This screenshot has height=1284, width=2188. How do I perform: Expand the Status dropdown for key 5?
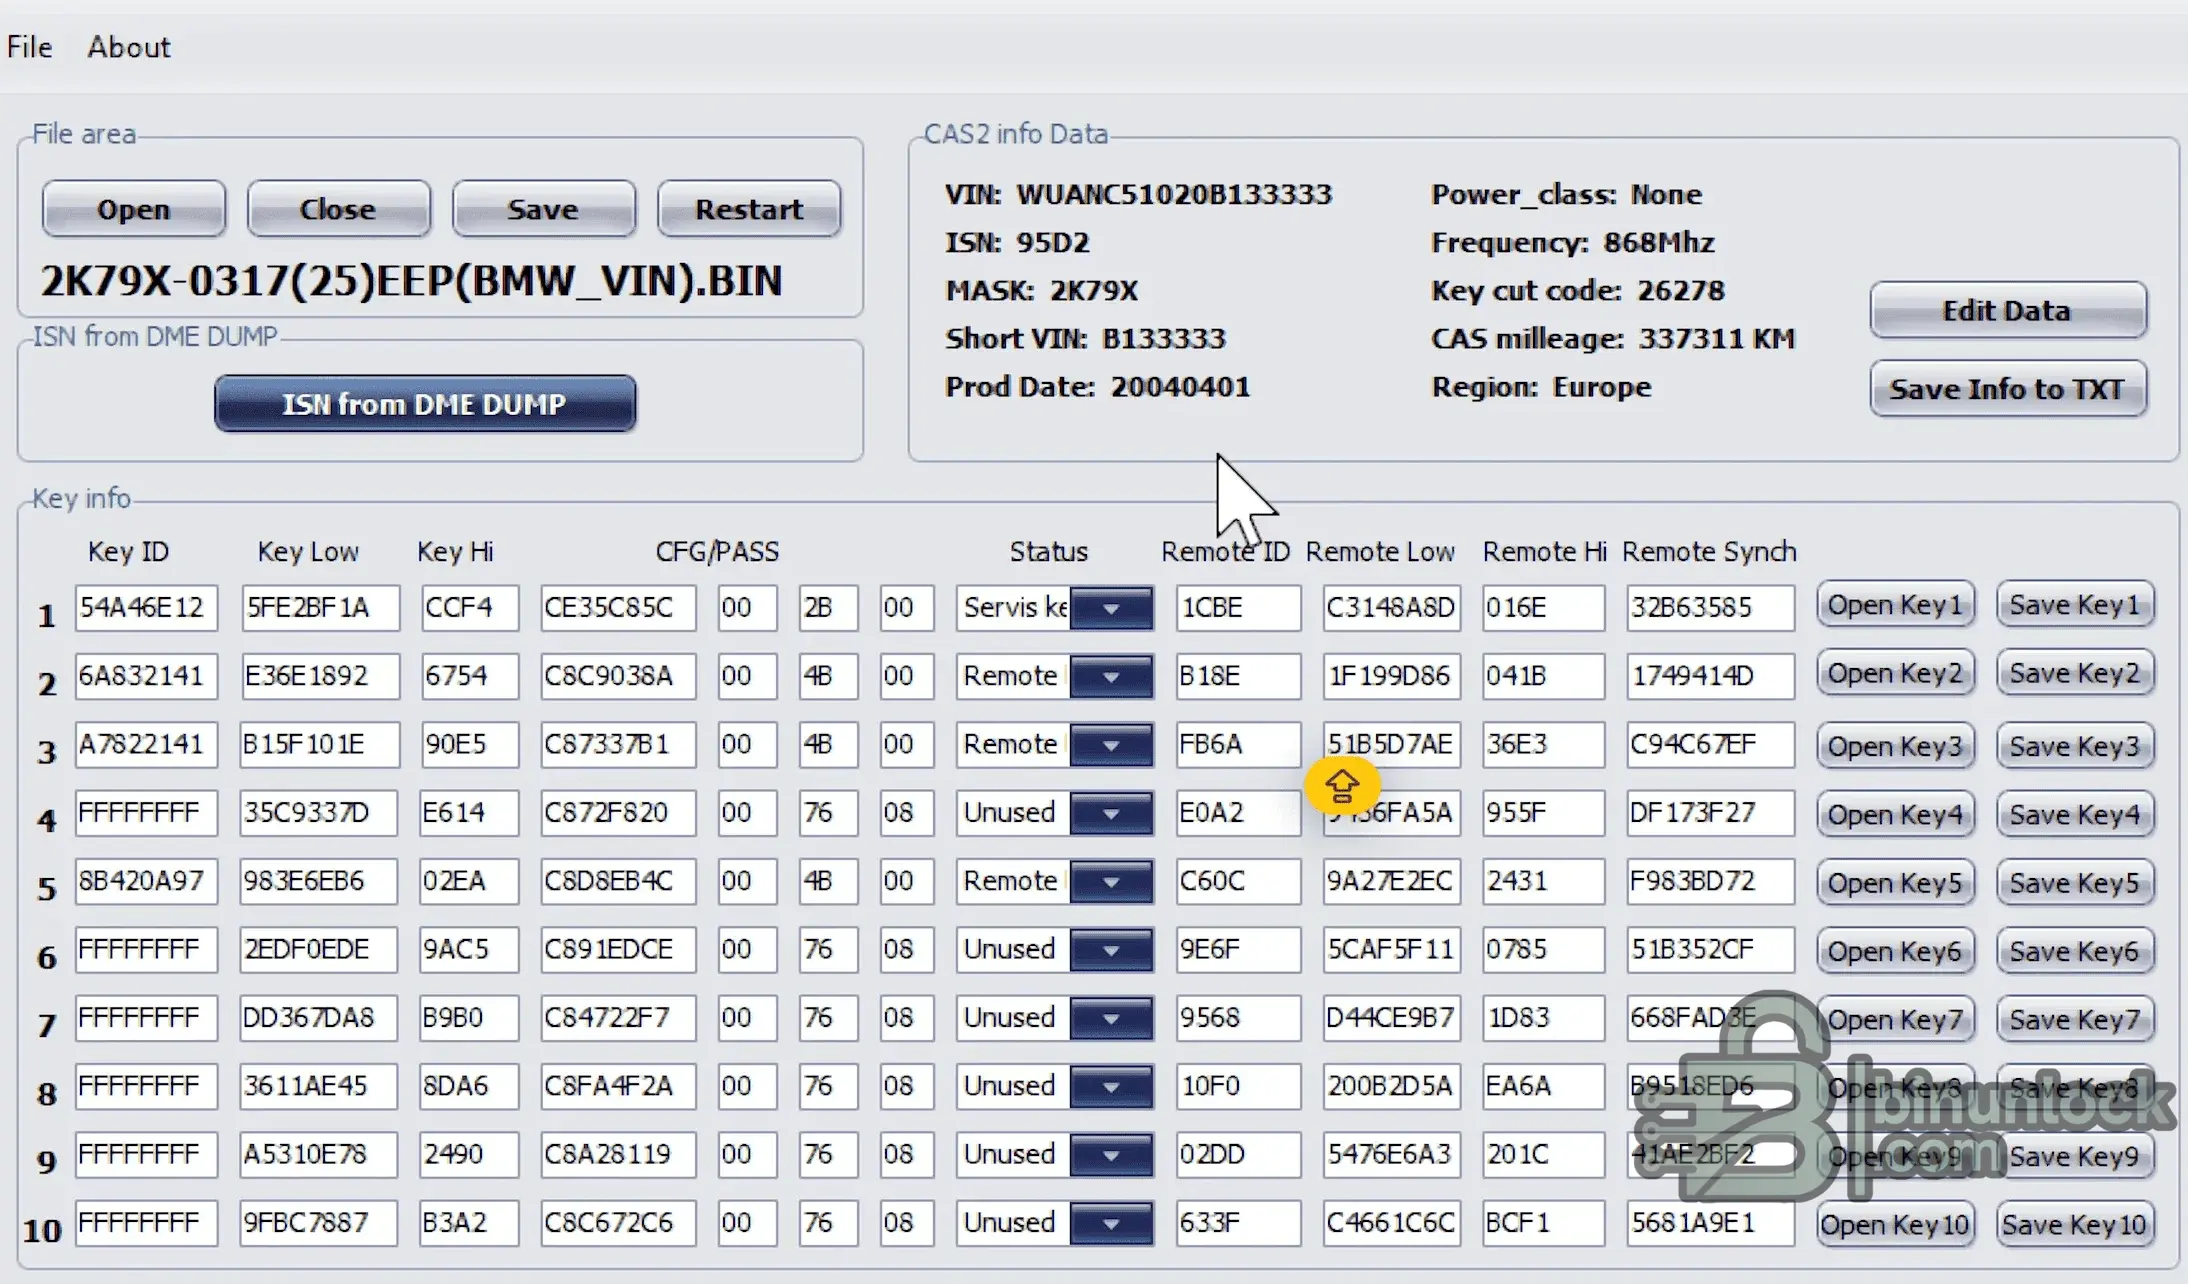[1111, 881]
